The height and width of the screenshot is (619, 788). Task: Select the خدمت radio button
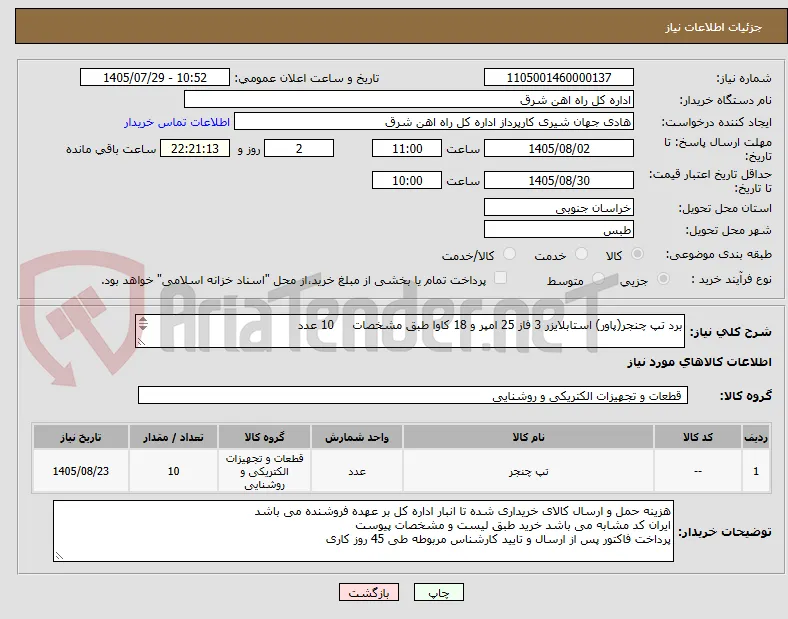(581, 254)
